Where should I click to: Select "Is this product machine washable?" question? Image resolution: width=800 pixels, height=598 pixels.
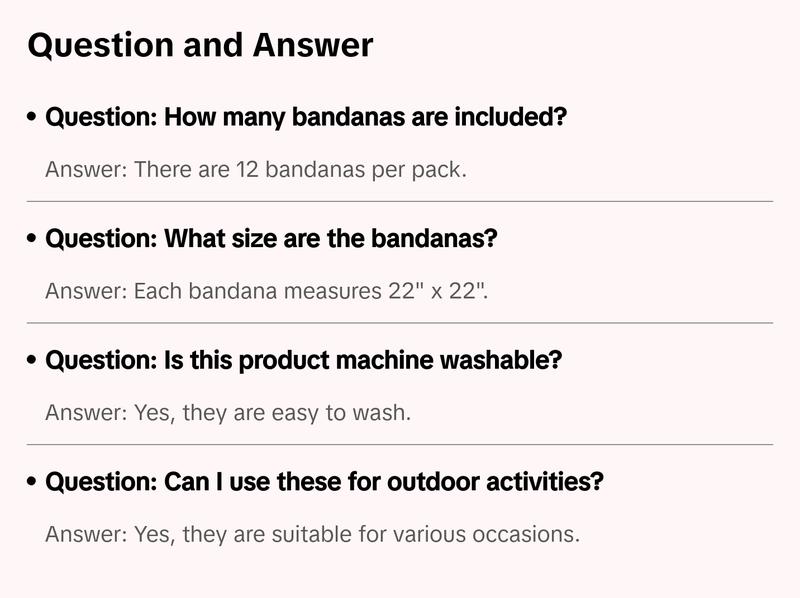click(x=304, y=361)
